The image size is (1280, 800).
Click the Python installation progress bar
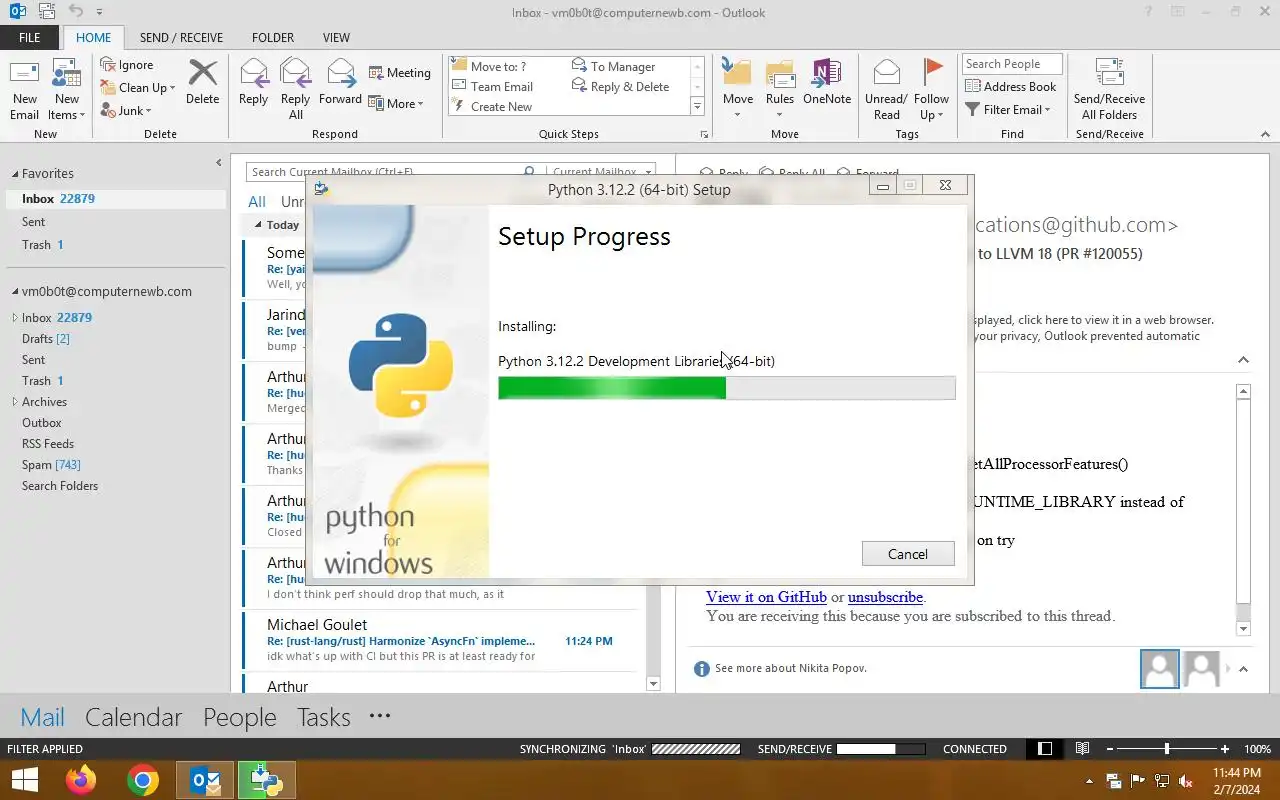pos(727,388)
